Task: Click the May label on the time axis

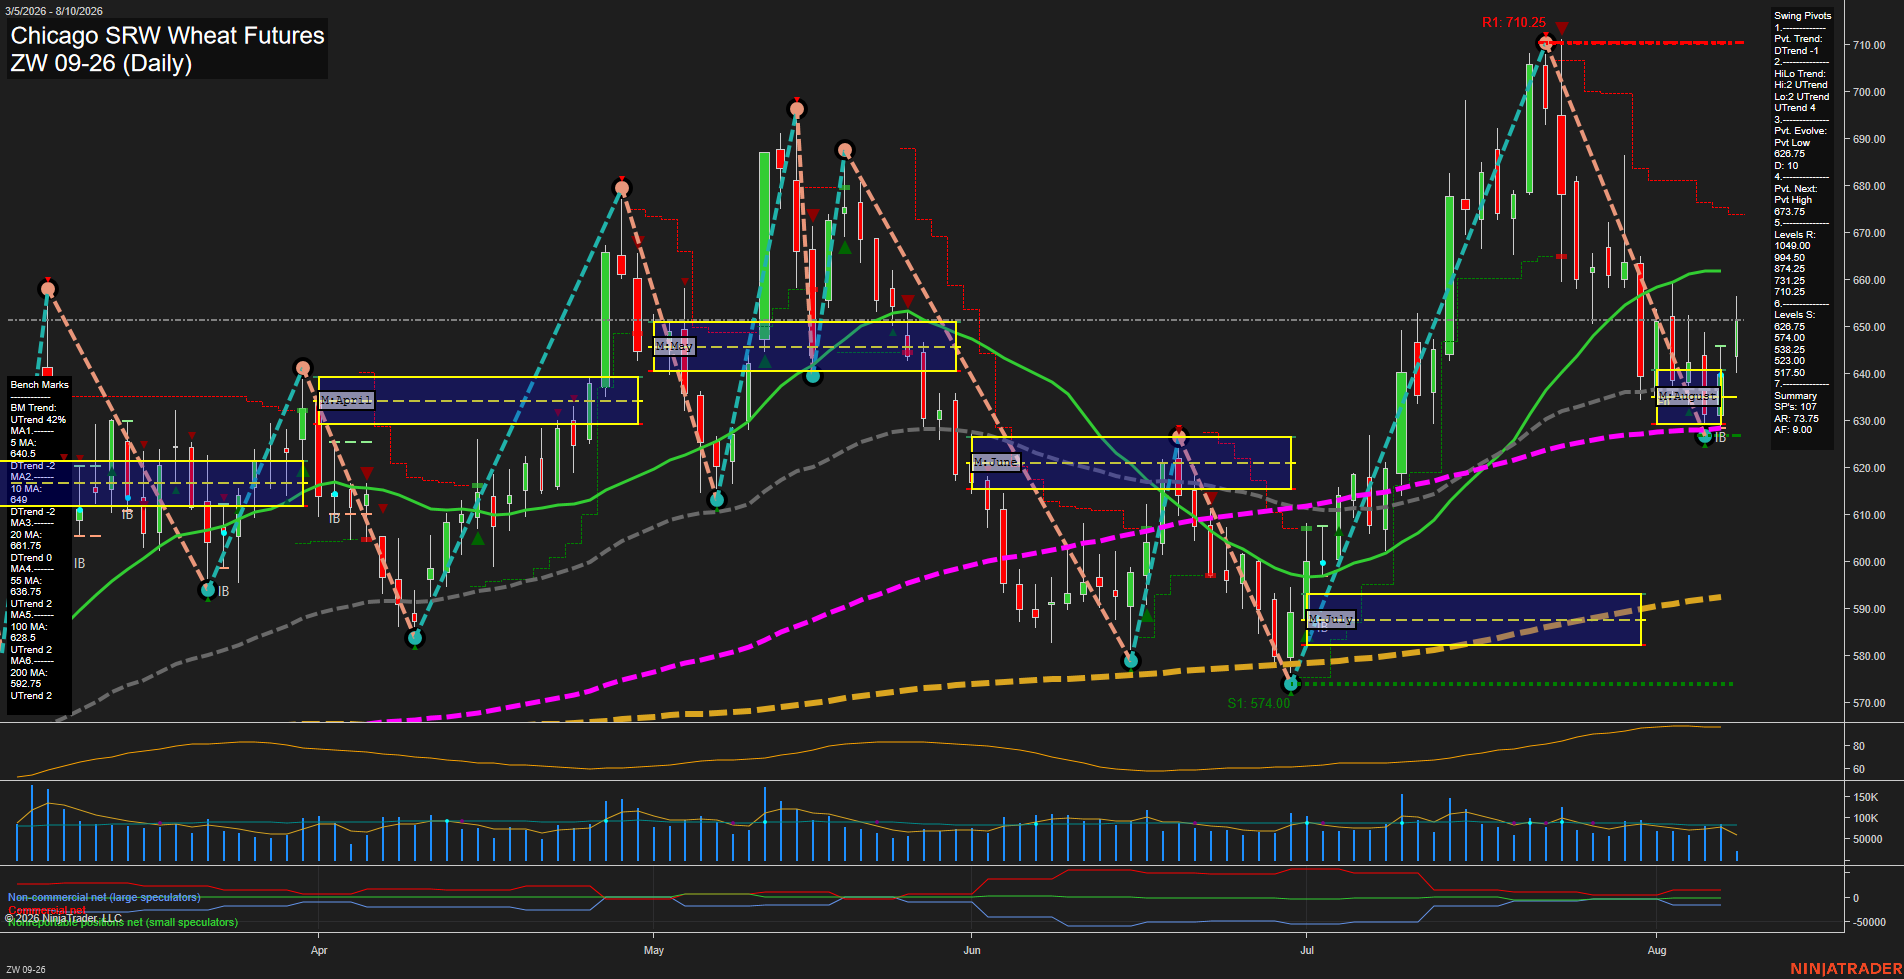Action: point(654,950)
